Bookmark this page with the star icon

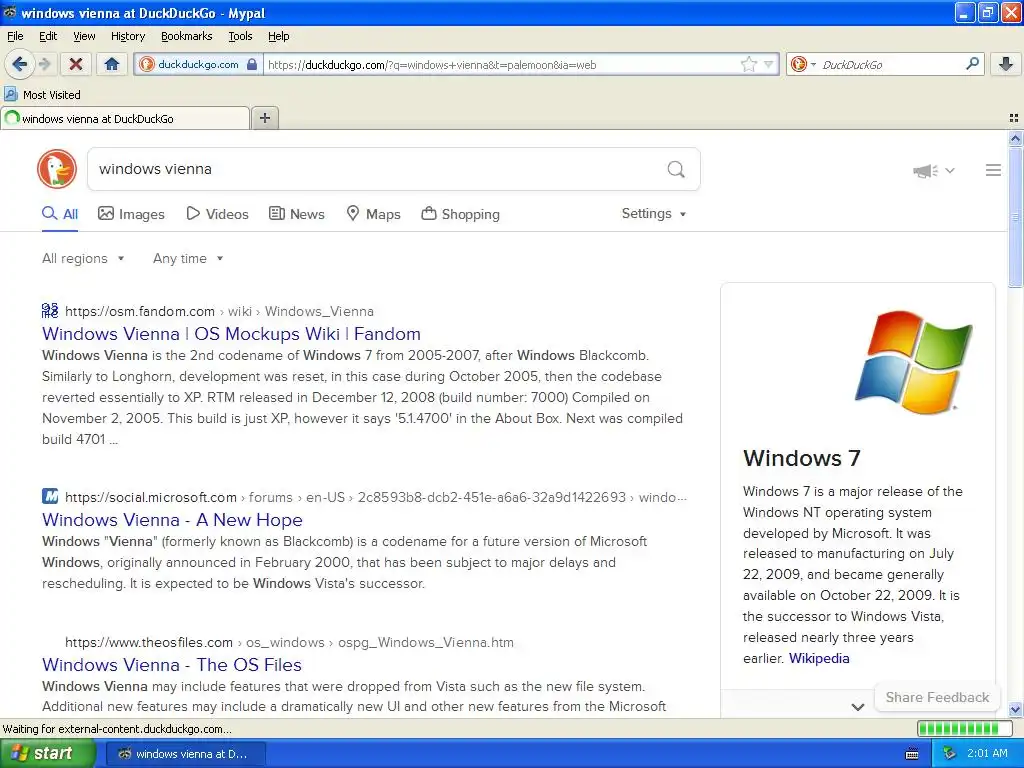(x=748, y=64)
